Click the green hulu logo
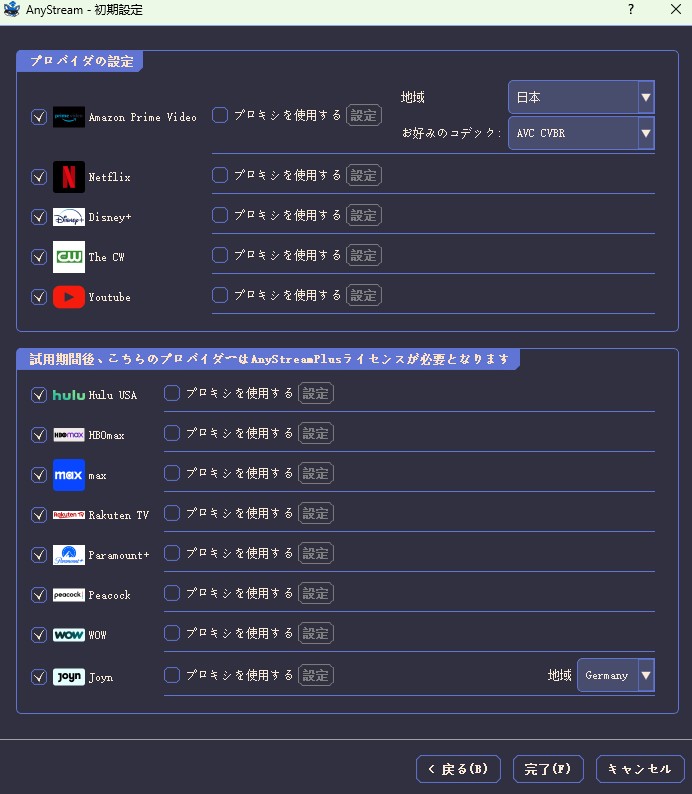The height and width of the screenshot is (794, 692). point(69,395)
